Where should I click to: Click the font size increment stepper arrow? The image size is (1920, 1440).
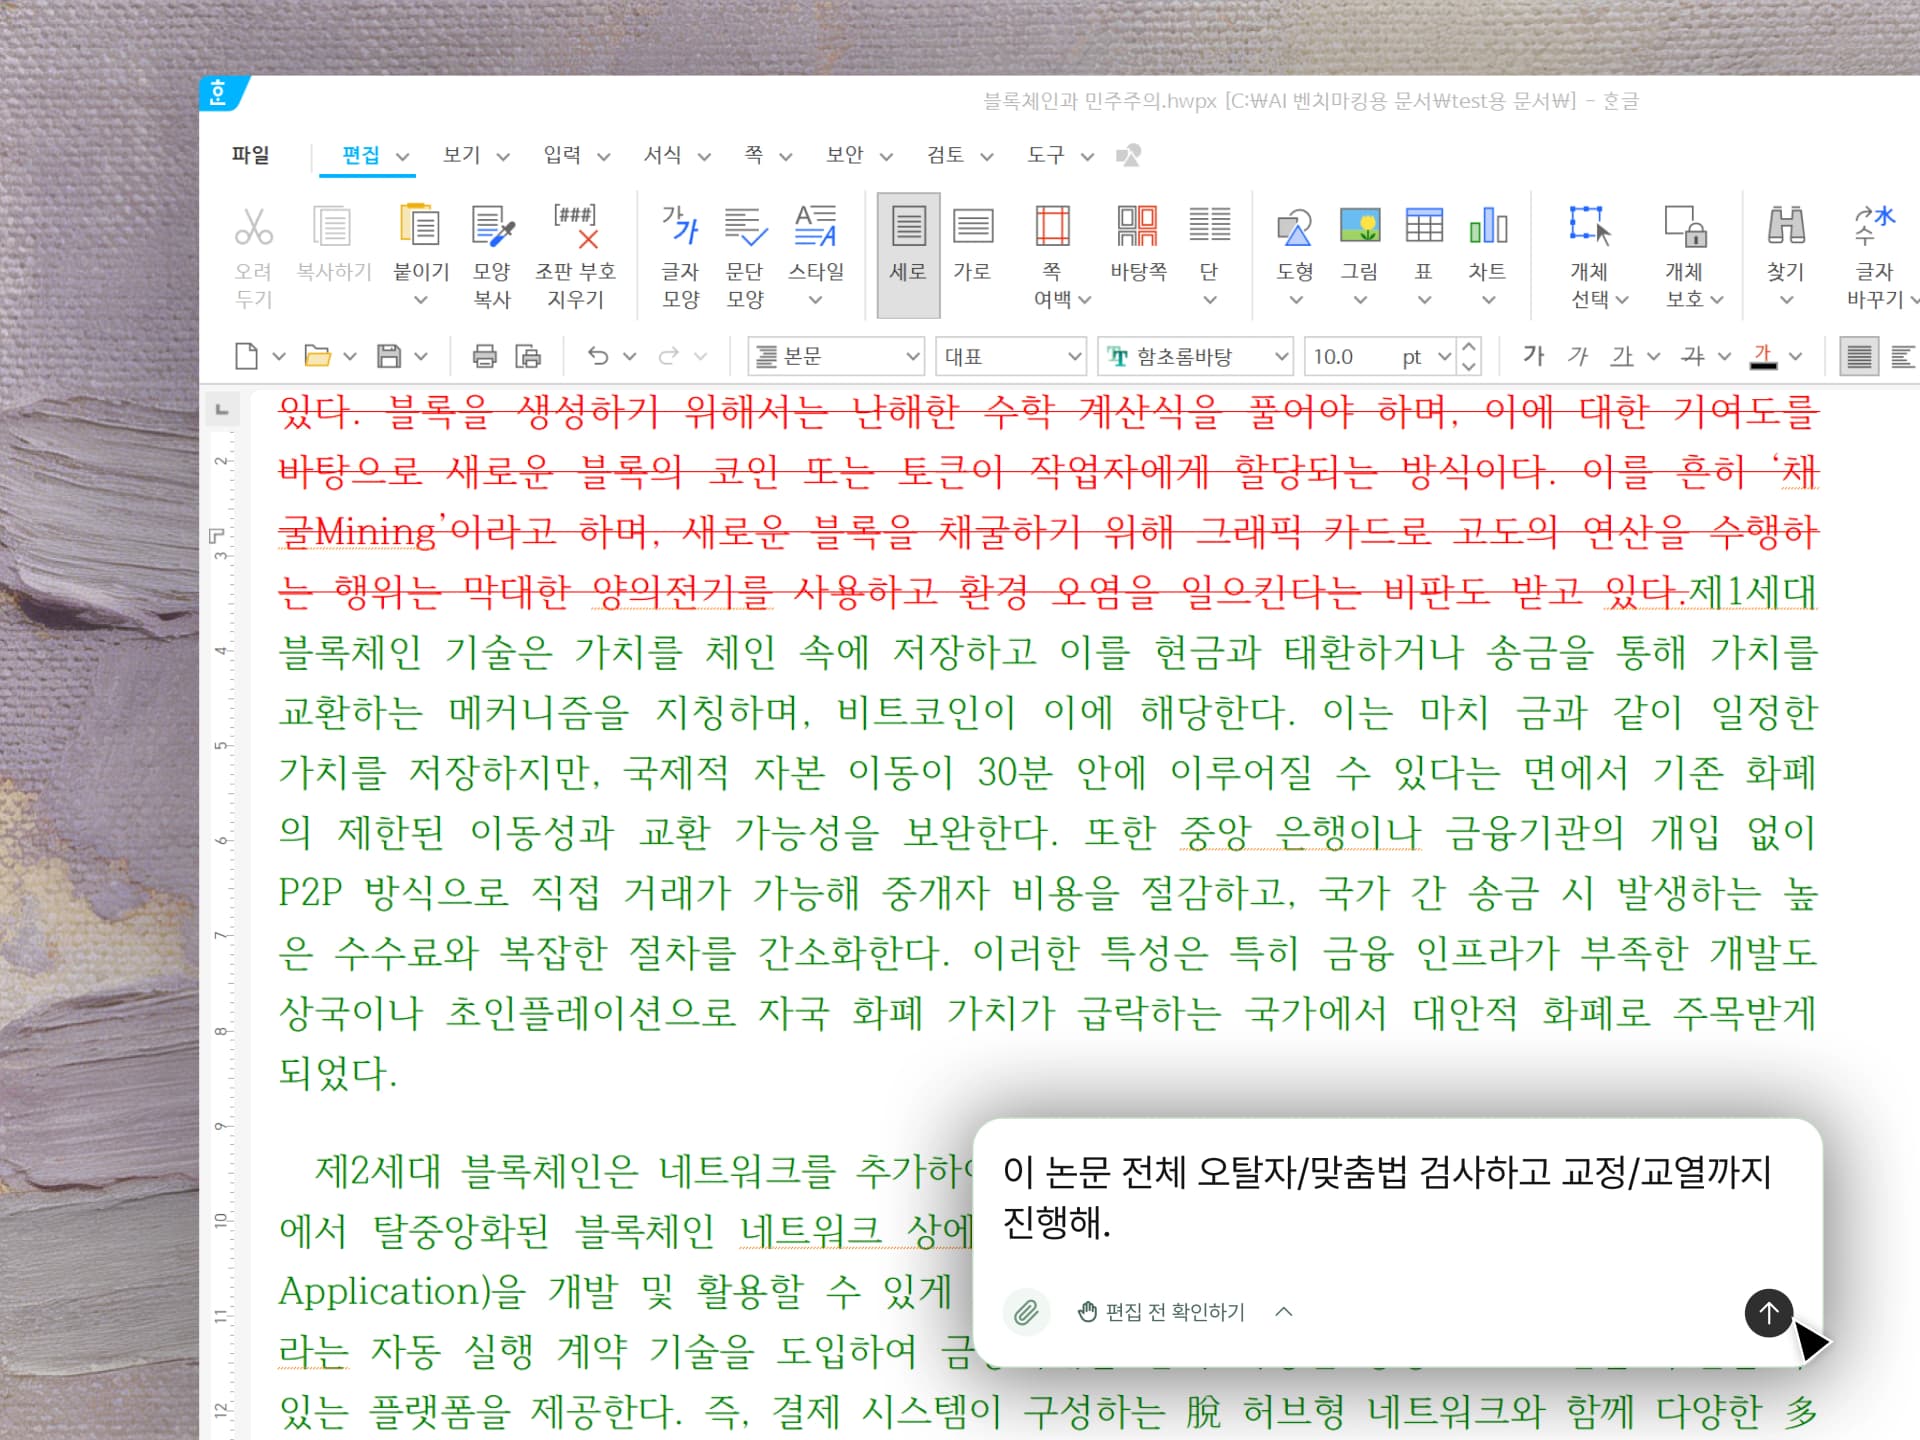point(1468,347)
